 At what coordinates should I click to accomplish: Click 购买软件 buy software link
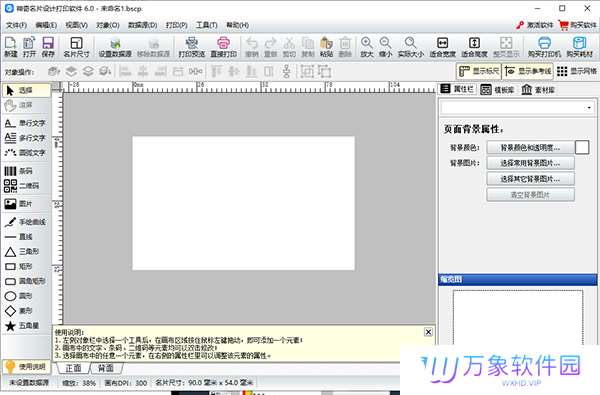coord(578,25)
